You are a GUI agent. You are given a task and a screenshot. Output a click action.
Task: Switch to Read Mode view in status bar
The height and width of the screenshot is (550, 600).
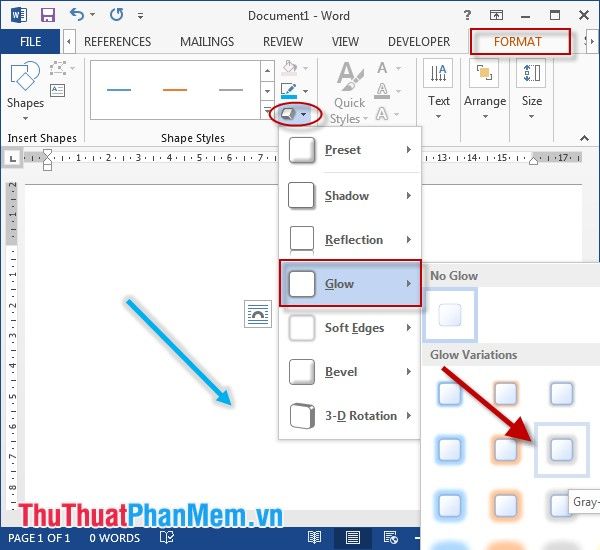[x=315, y=538]
